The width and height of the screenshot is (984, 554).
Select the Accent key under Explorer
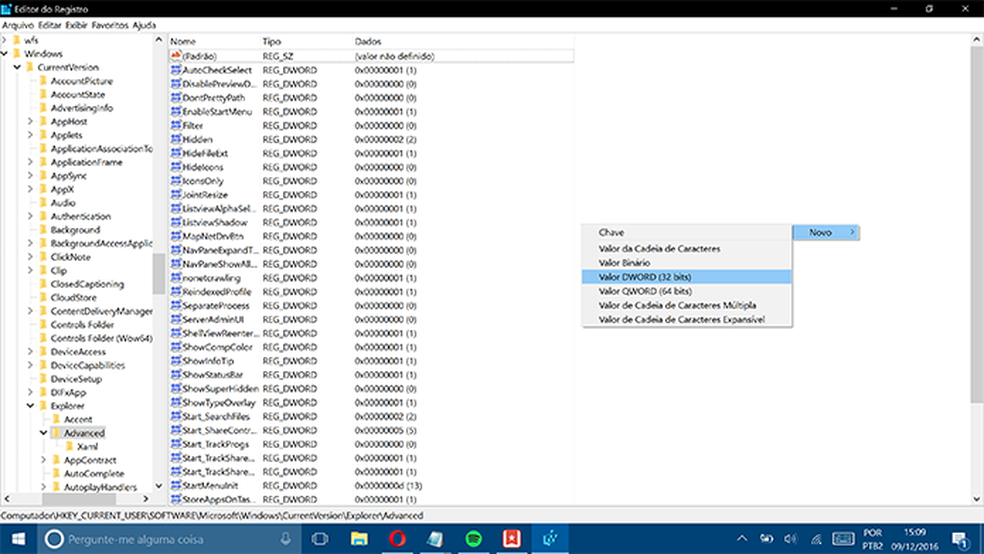pos(78,419)
